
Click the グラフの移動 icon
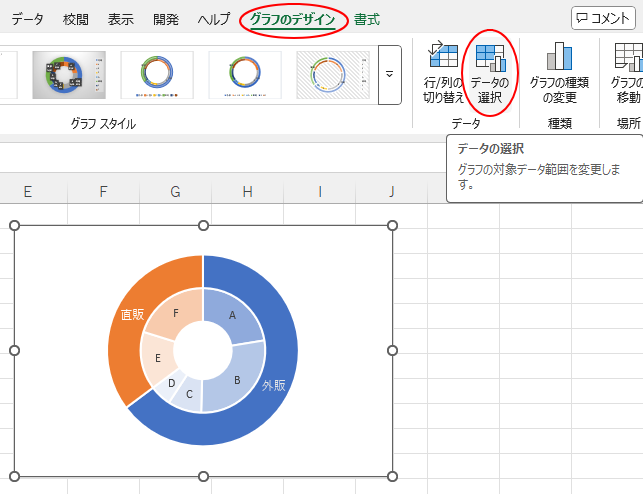pyautogui.click(x=628, y=57)
